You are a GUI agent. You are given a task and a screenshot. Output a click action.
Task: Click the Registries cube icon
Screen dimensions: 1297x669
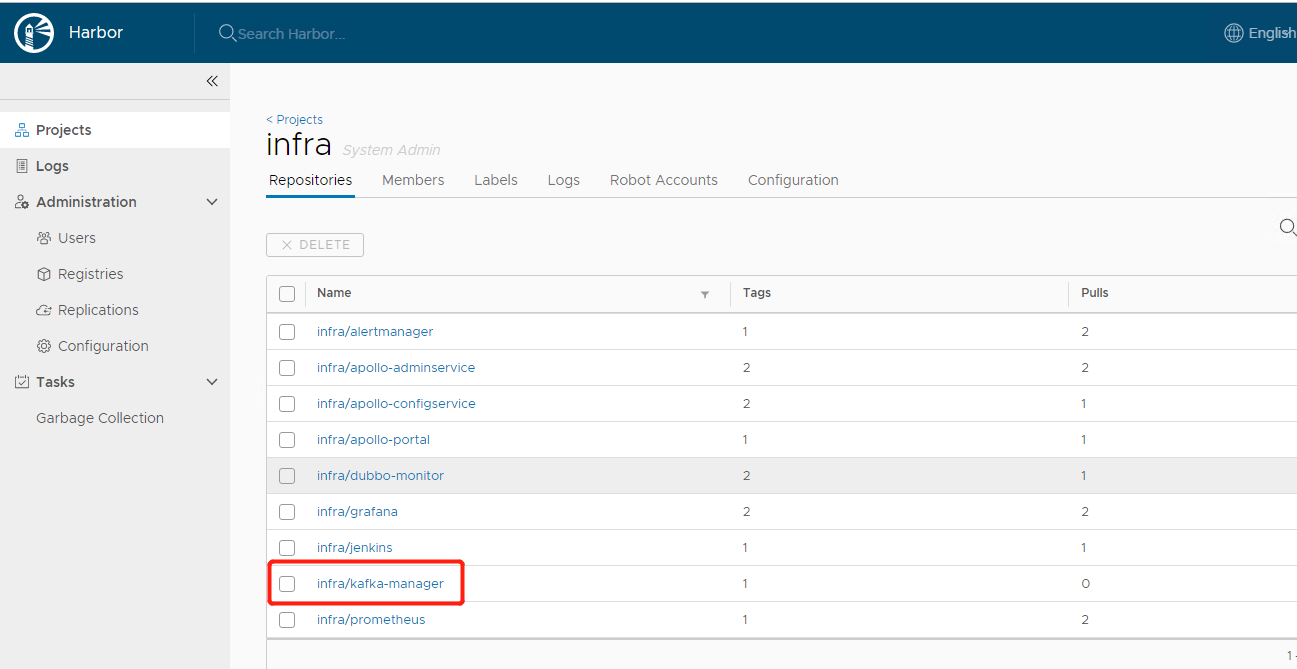[x=44, y=274]
